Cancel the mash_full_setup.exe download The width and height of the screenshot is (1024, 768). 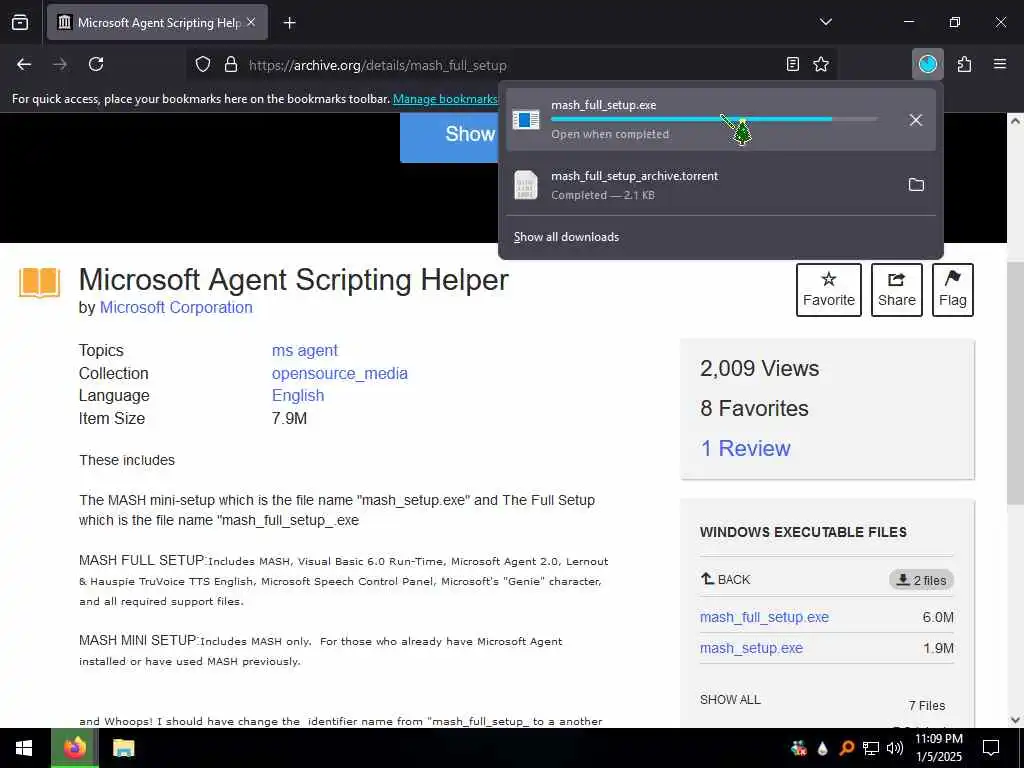click(x=916, y=120)
